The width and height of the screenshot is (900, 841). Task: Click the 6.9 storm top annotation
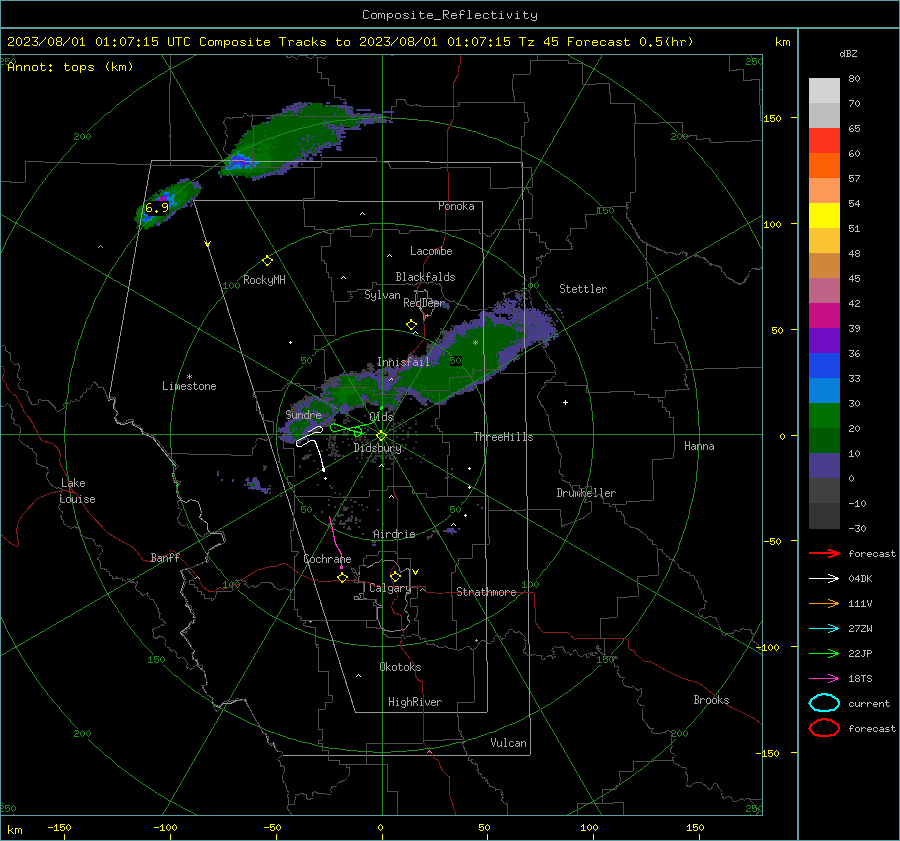157,208
